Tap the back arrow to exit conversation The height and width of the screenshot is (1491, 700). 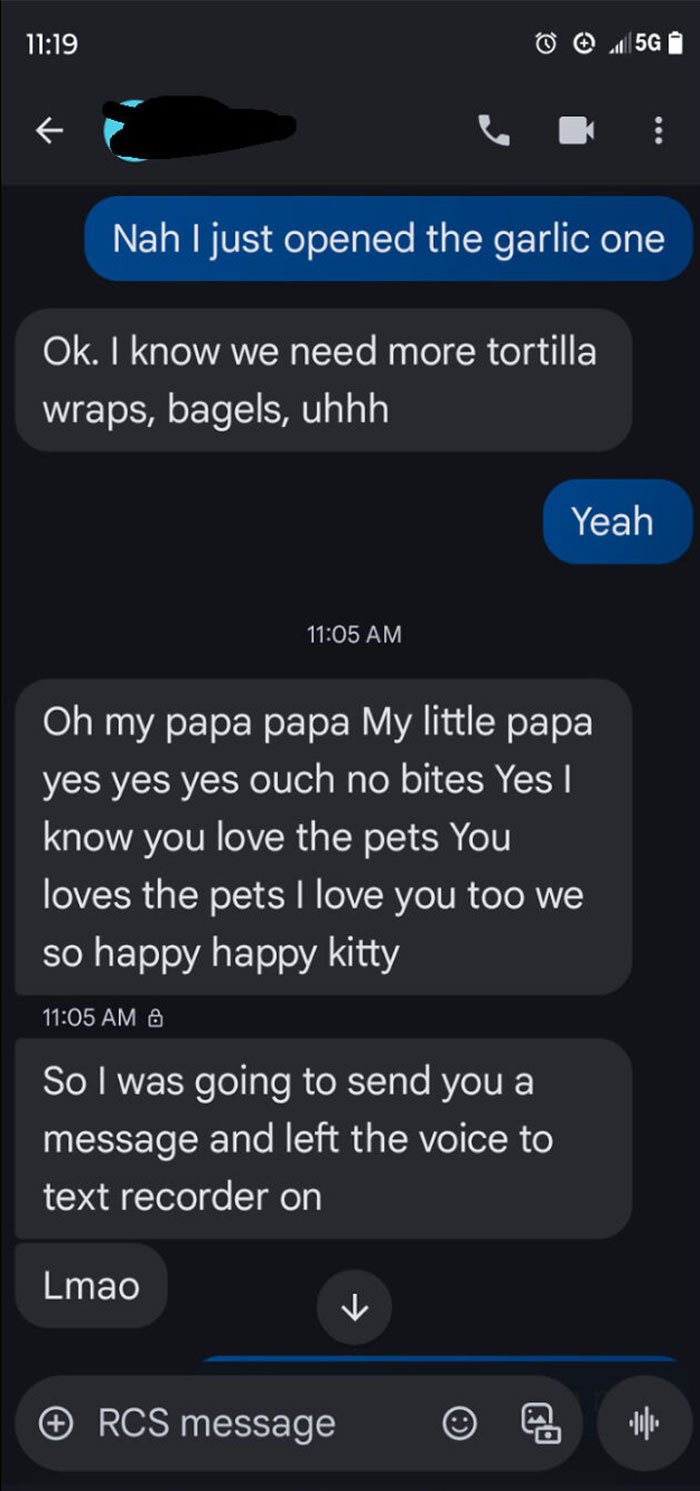[x=49, y=130]
